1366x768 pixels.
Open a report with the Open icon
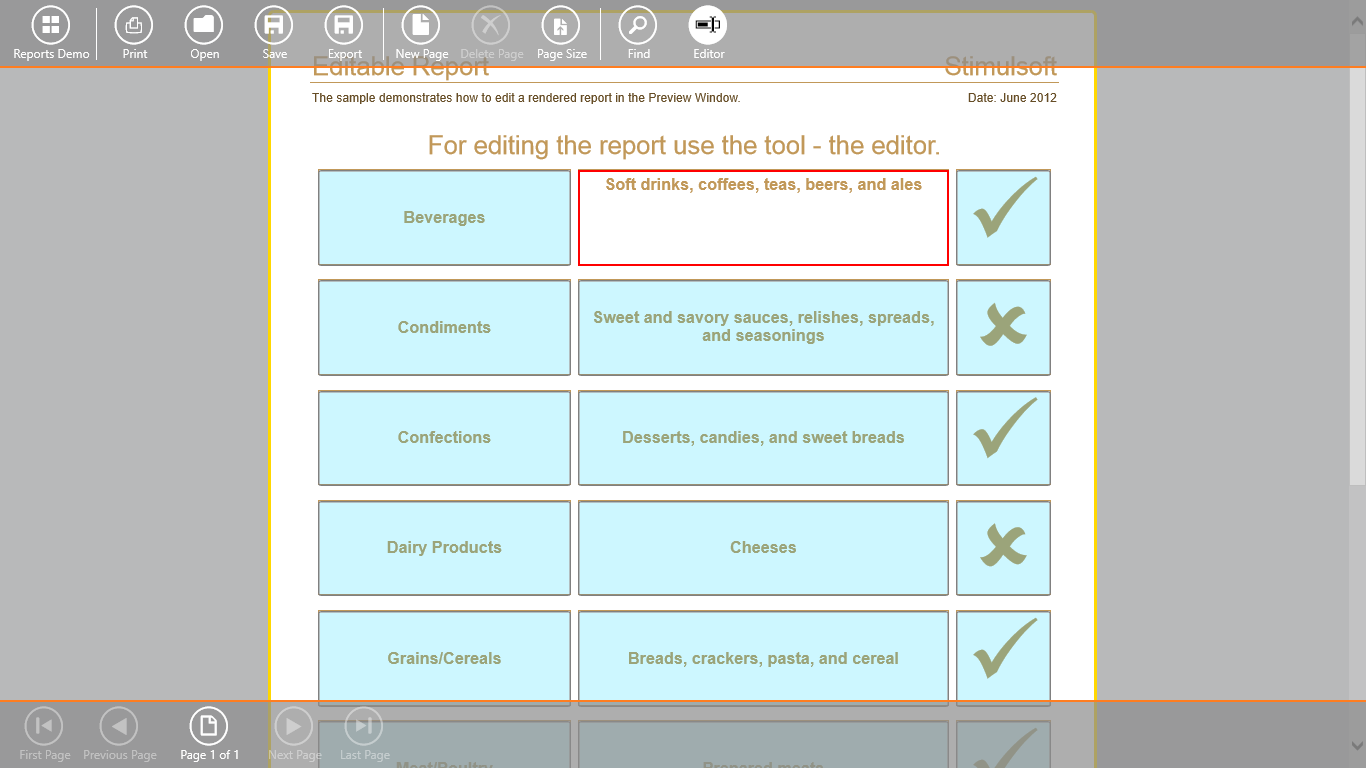pyautogui.click(x=204, y=26)
